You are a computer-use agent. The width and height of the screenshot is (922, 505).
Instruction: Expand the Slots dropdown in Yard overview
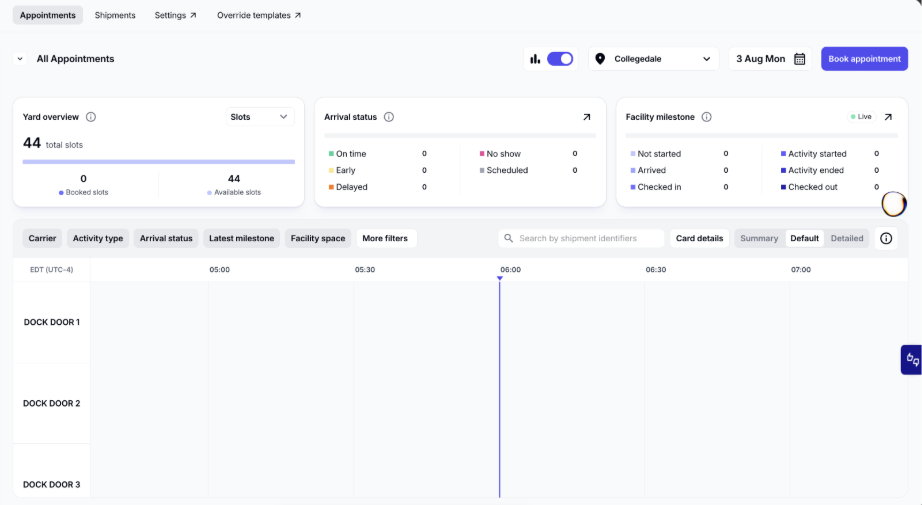tap(259, 117)
